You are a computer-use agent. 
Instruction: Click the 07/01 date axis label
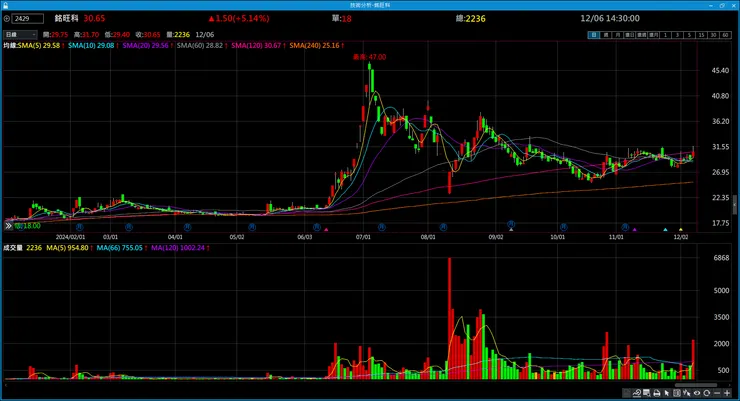point(363,237)
